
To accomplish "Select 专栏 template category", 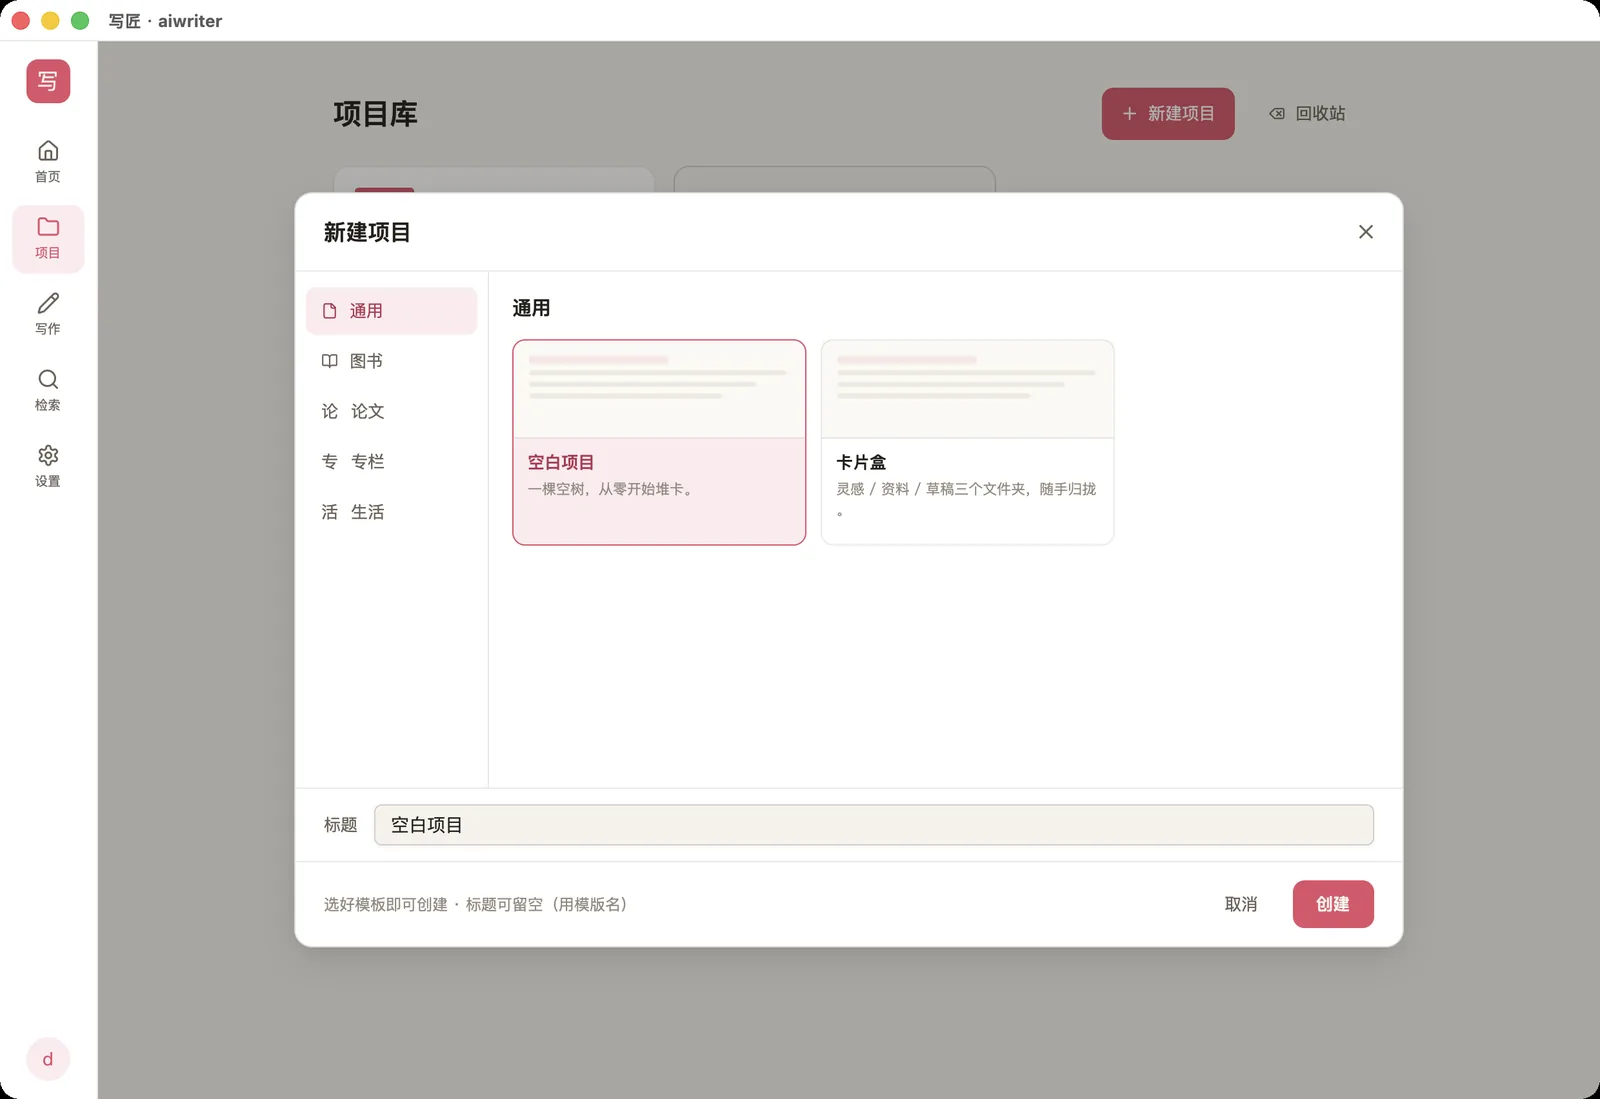I will click(392, 461).
